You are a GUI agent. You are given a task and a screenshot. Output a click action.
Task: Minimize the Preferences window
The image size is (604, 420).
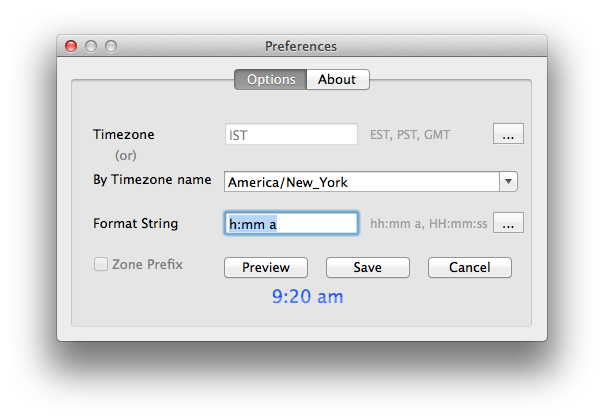pyautogui.click(x=91, y=46)
